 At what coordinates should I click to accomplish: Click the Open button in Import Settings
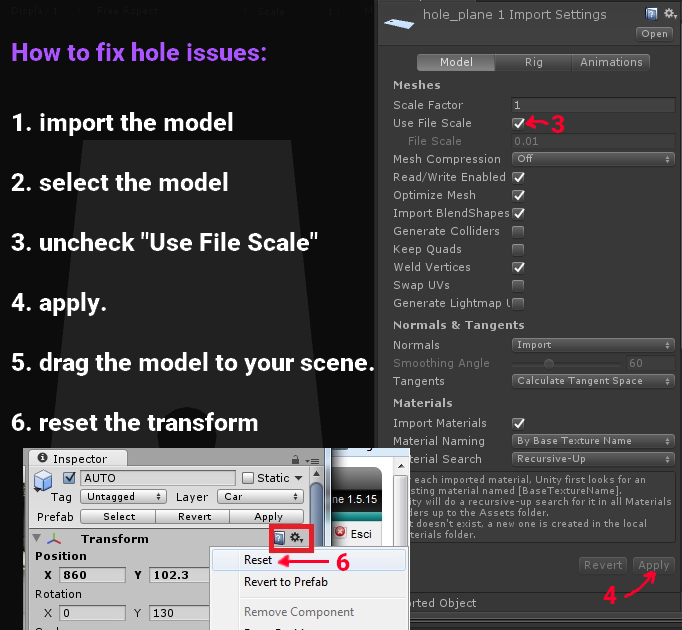pyautogui.click(x=654, y=34)
